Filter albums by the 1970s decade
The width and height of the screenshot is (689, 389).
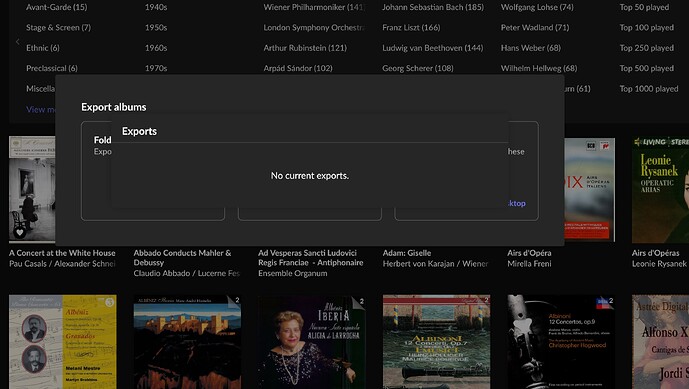tap(156, 68)
